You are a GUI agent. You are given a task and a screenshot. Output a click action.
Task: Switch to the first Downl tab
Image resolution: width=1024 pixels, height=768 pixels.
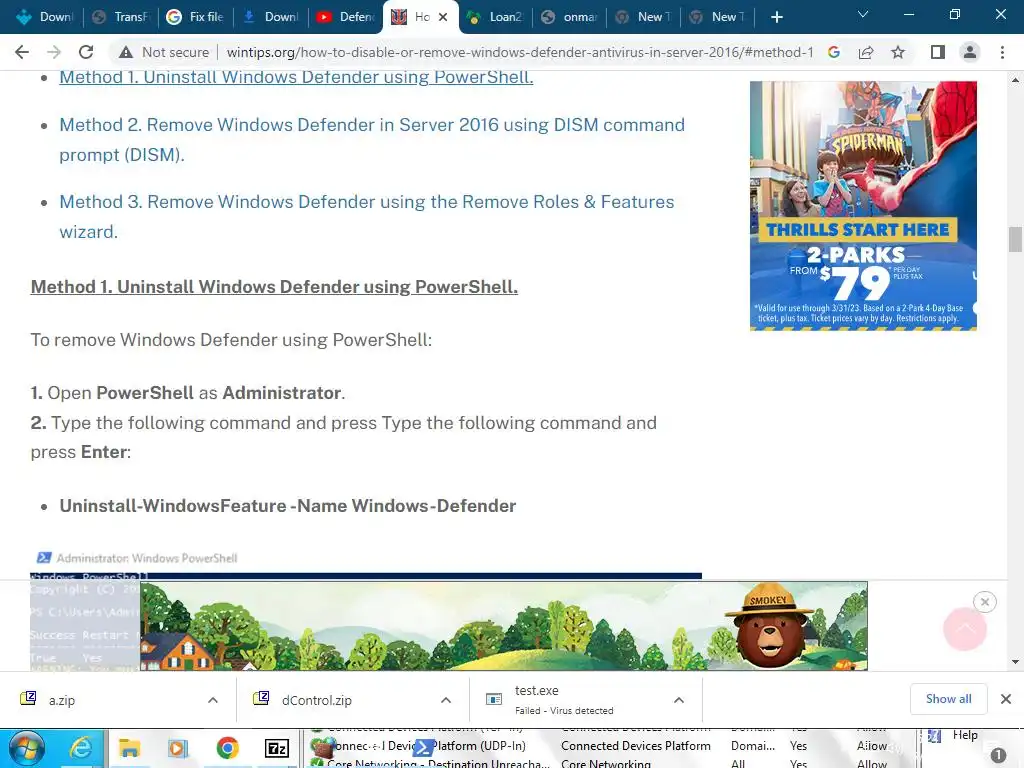click(44, 17)
